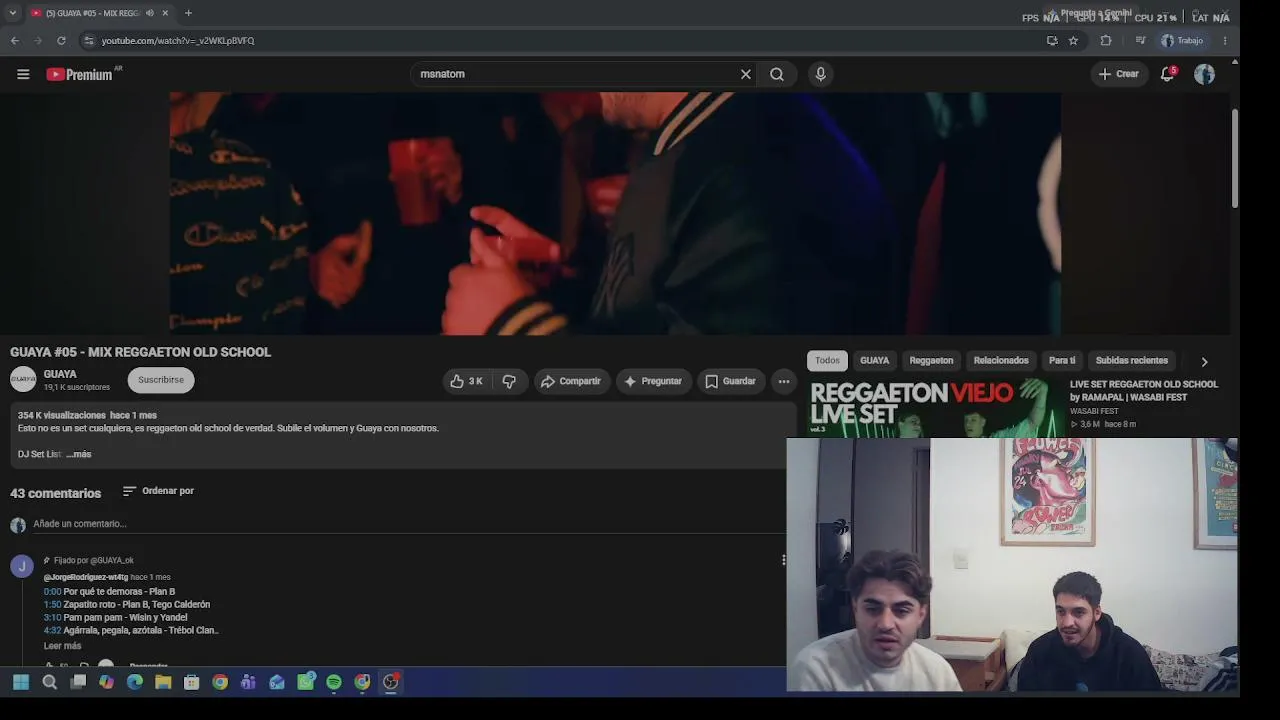Viewport: 1280px width, 720px height.
Task: Open File Explorer from the taskbar
Action: point(163,682)
